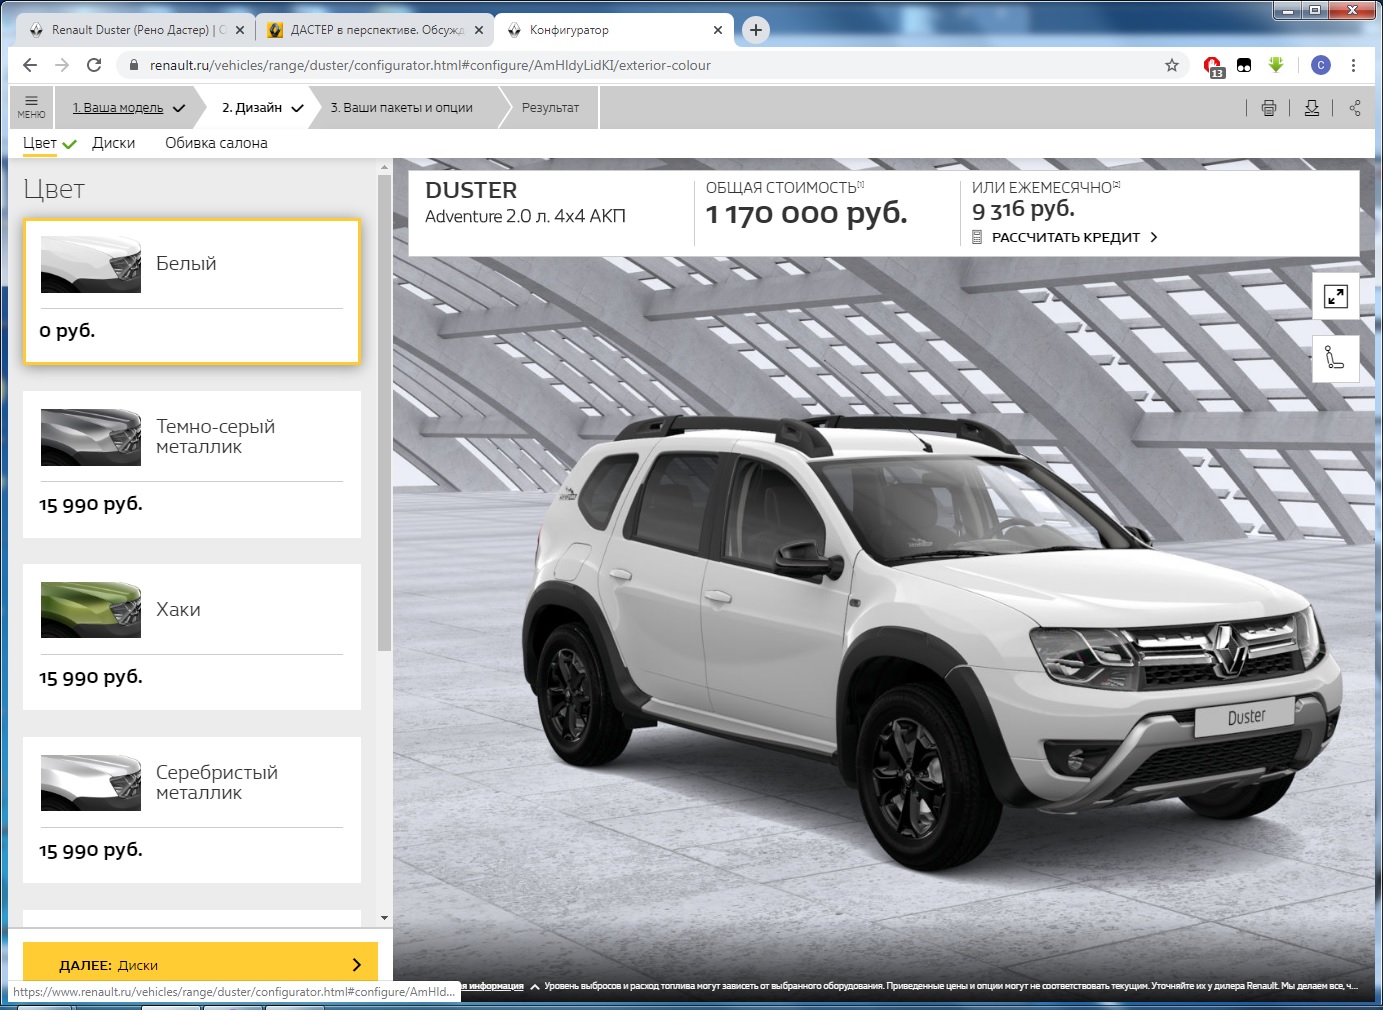
Task: Click the 1 170 000 руб. total price
Action: pyautogui.click(x=806, y=213)
